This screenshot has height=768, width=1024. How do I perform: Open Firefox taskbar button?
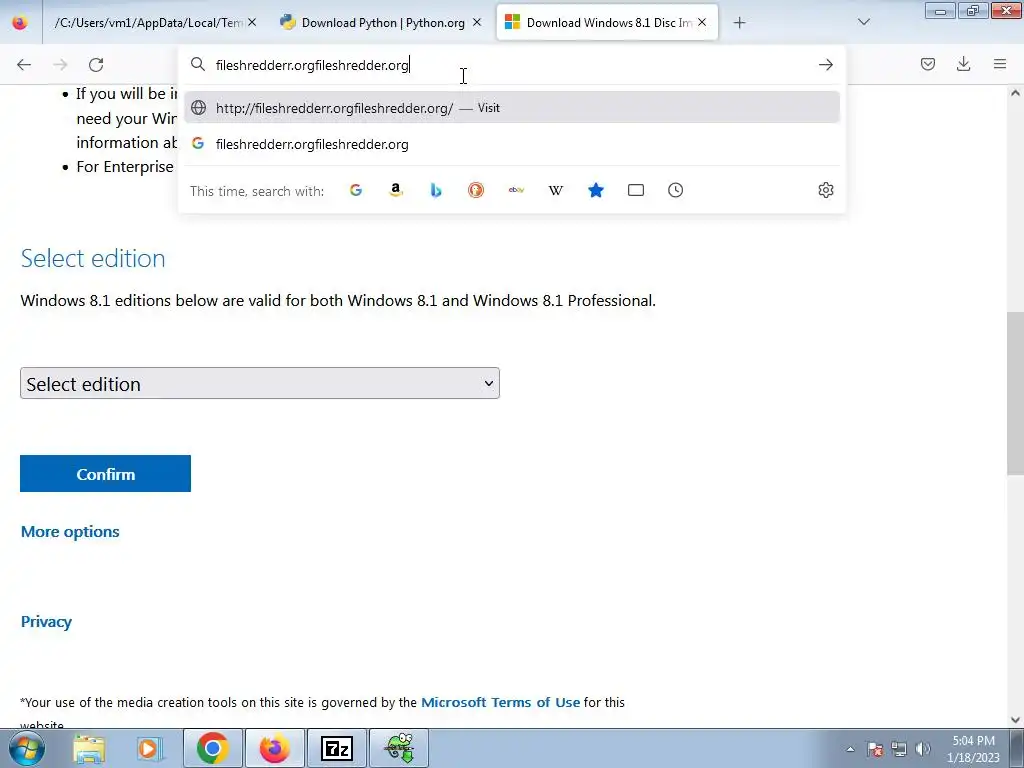[275, 748]
